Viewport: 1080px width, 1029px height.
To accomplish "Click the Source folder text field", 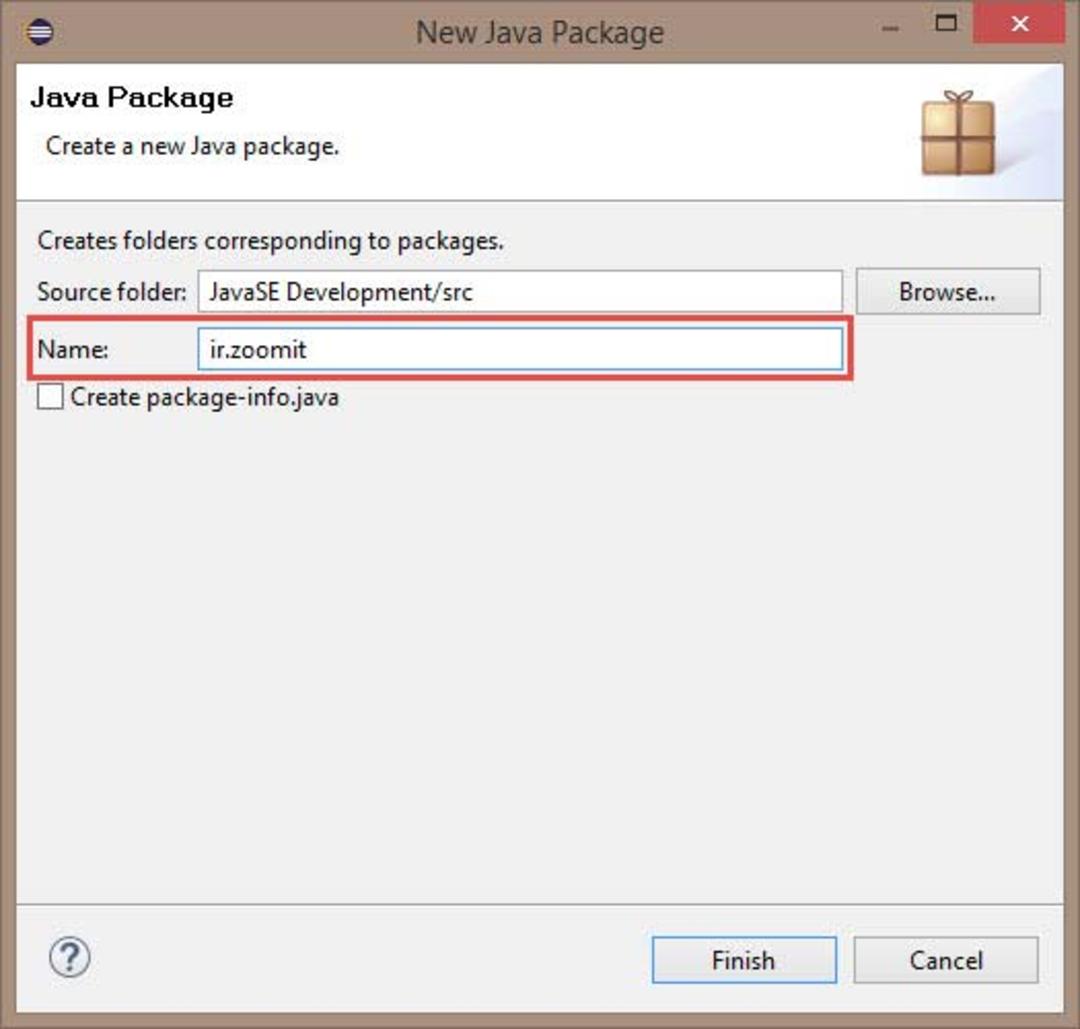I will click(520, 291).
